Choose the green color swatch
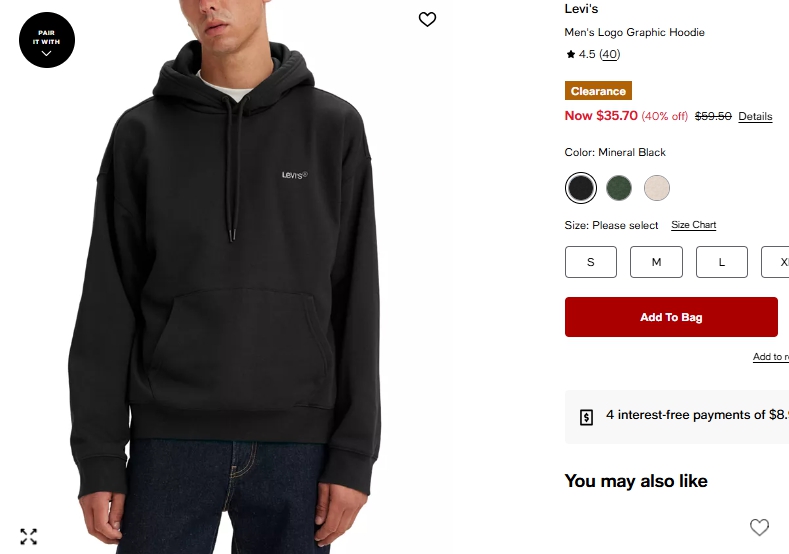Screen dimensions: 789x554 point(618,188)
